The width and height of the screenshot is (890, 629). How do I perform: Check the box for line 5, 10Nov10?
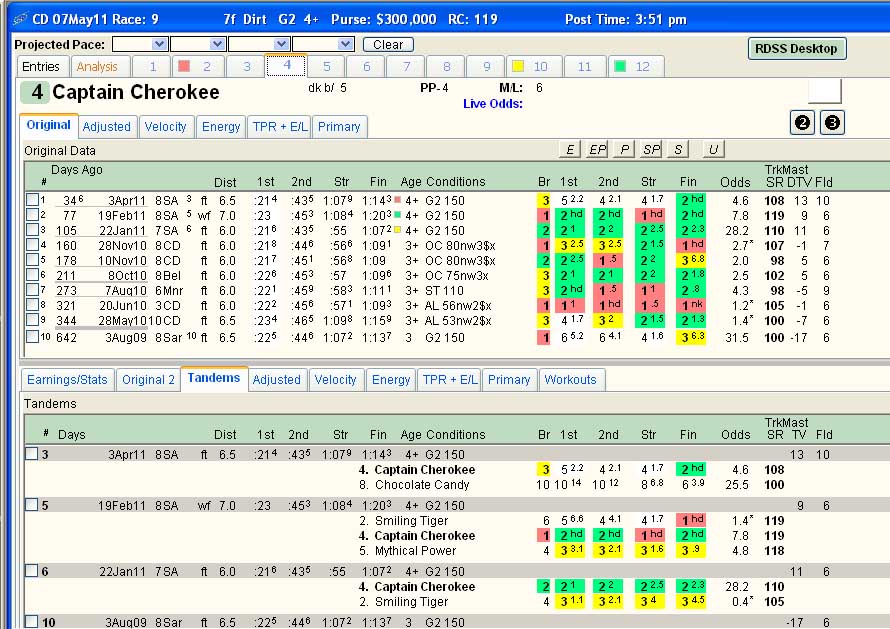(x=32, y=260)
